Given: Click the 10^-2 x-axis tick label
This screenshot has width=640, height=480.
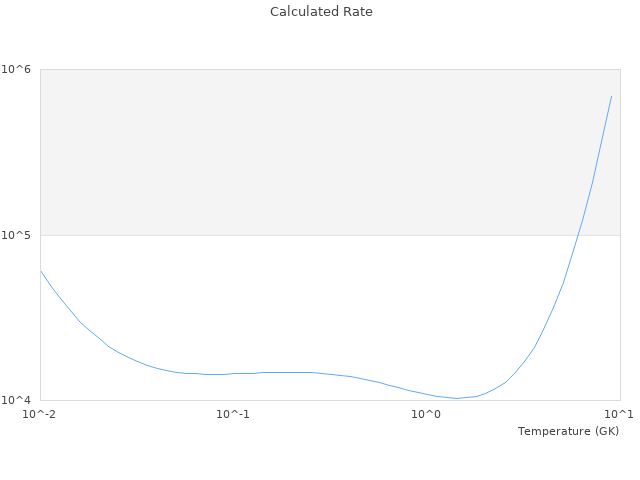Looking at the screenshot, I should 40,414.
